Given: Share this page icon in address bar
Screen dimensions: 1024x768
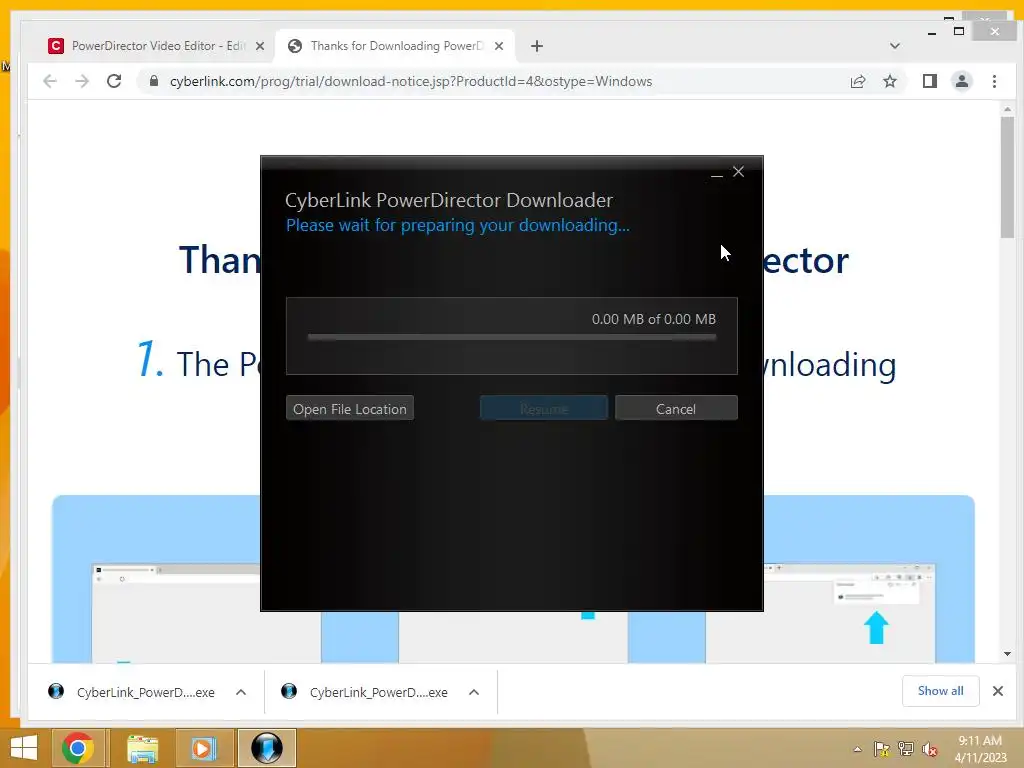Looking at the screenshot, I should pyautogui.click(x=857, y=81).
